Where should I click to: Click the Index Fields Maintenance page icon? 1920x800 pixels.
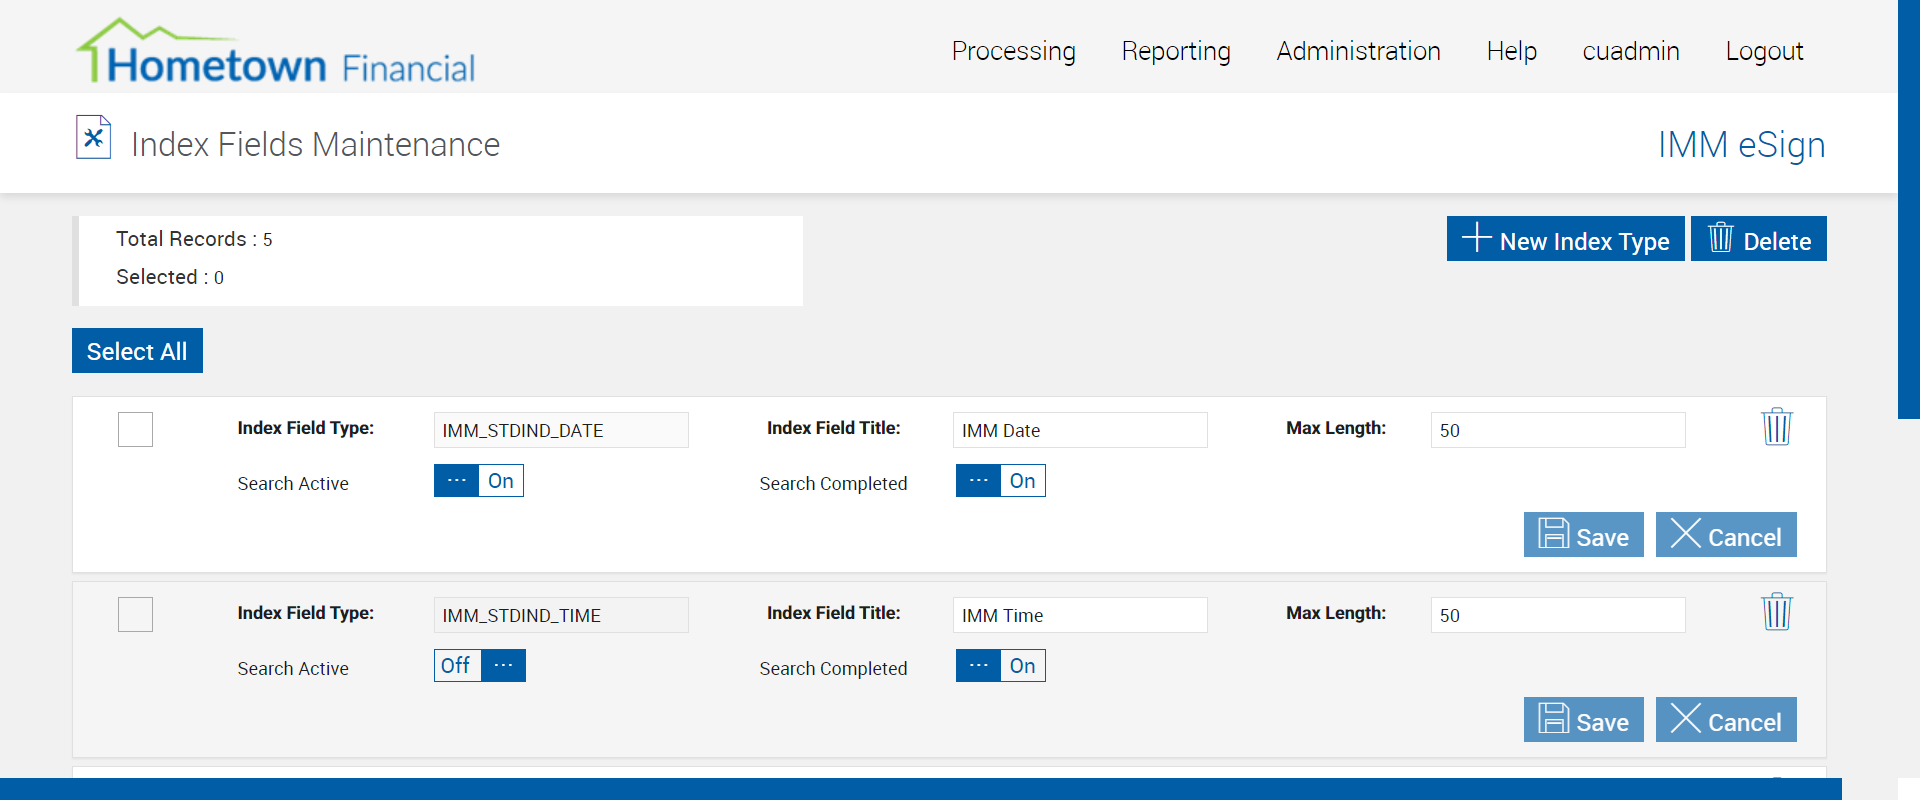(x=93, y=138)
